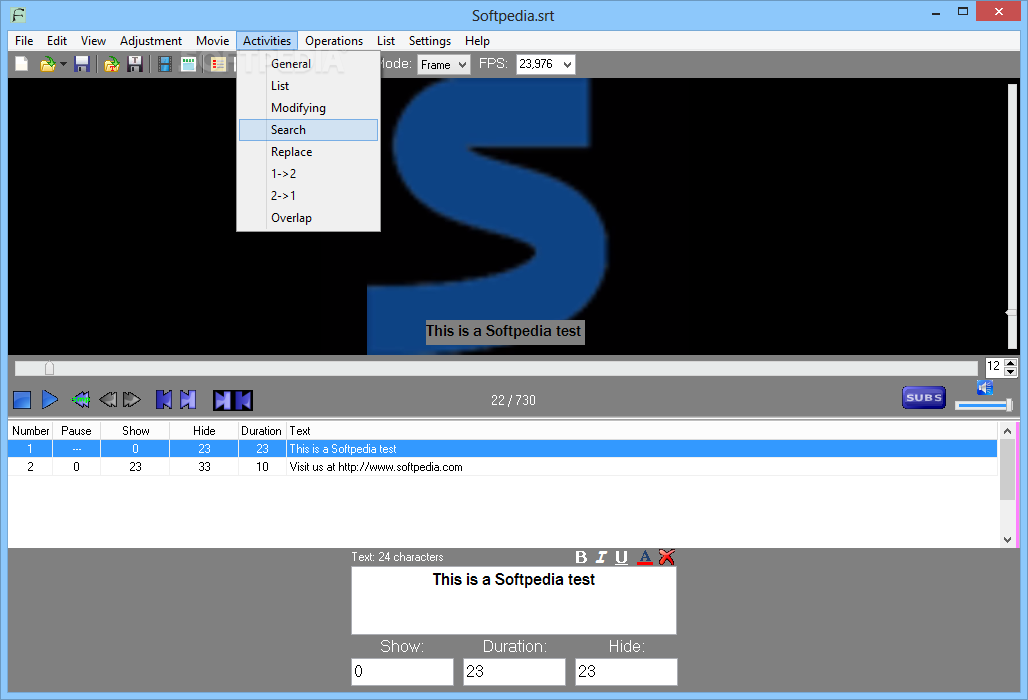Open the Operations menu
1028x700 pixels.
point(334,41)
